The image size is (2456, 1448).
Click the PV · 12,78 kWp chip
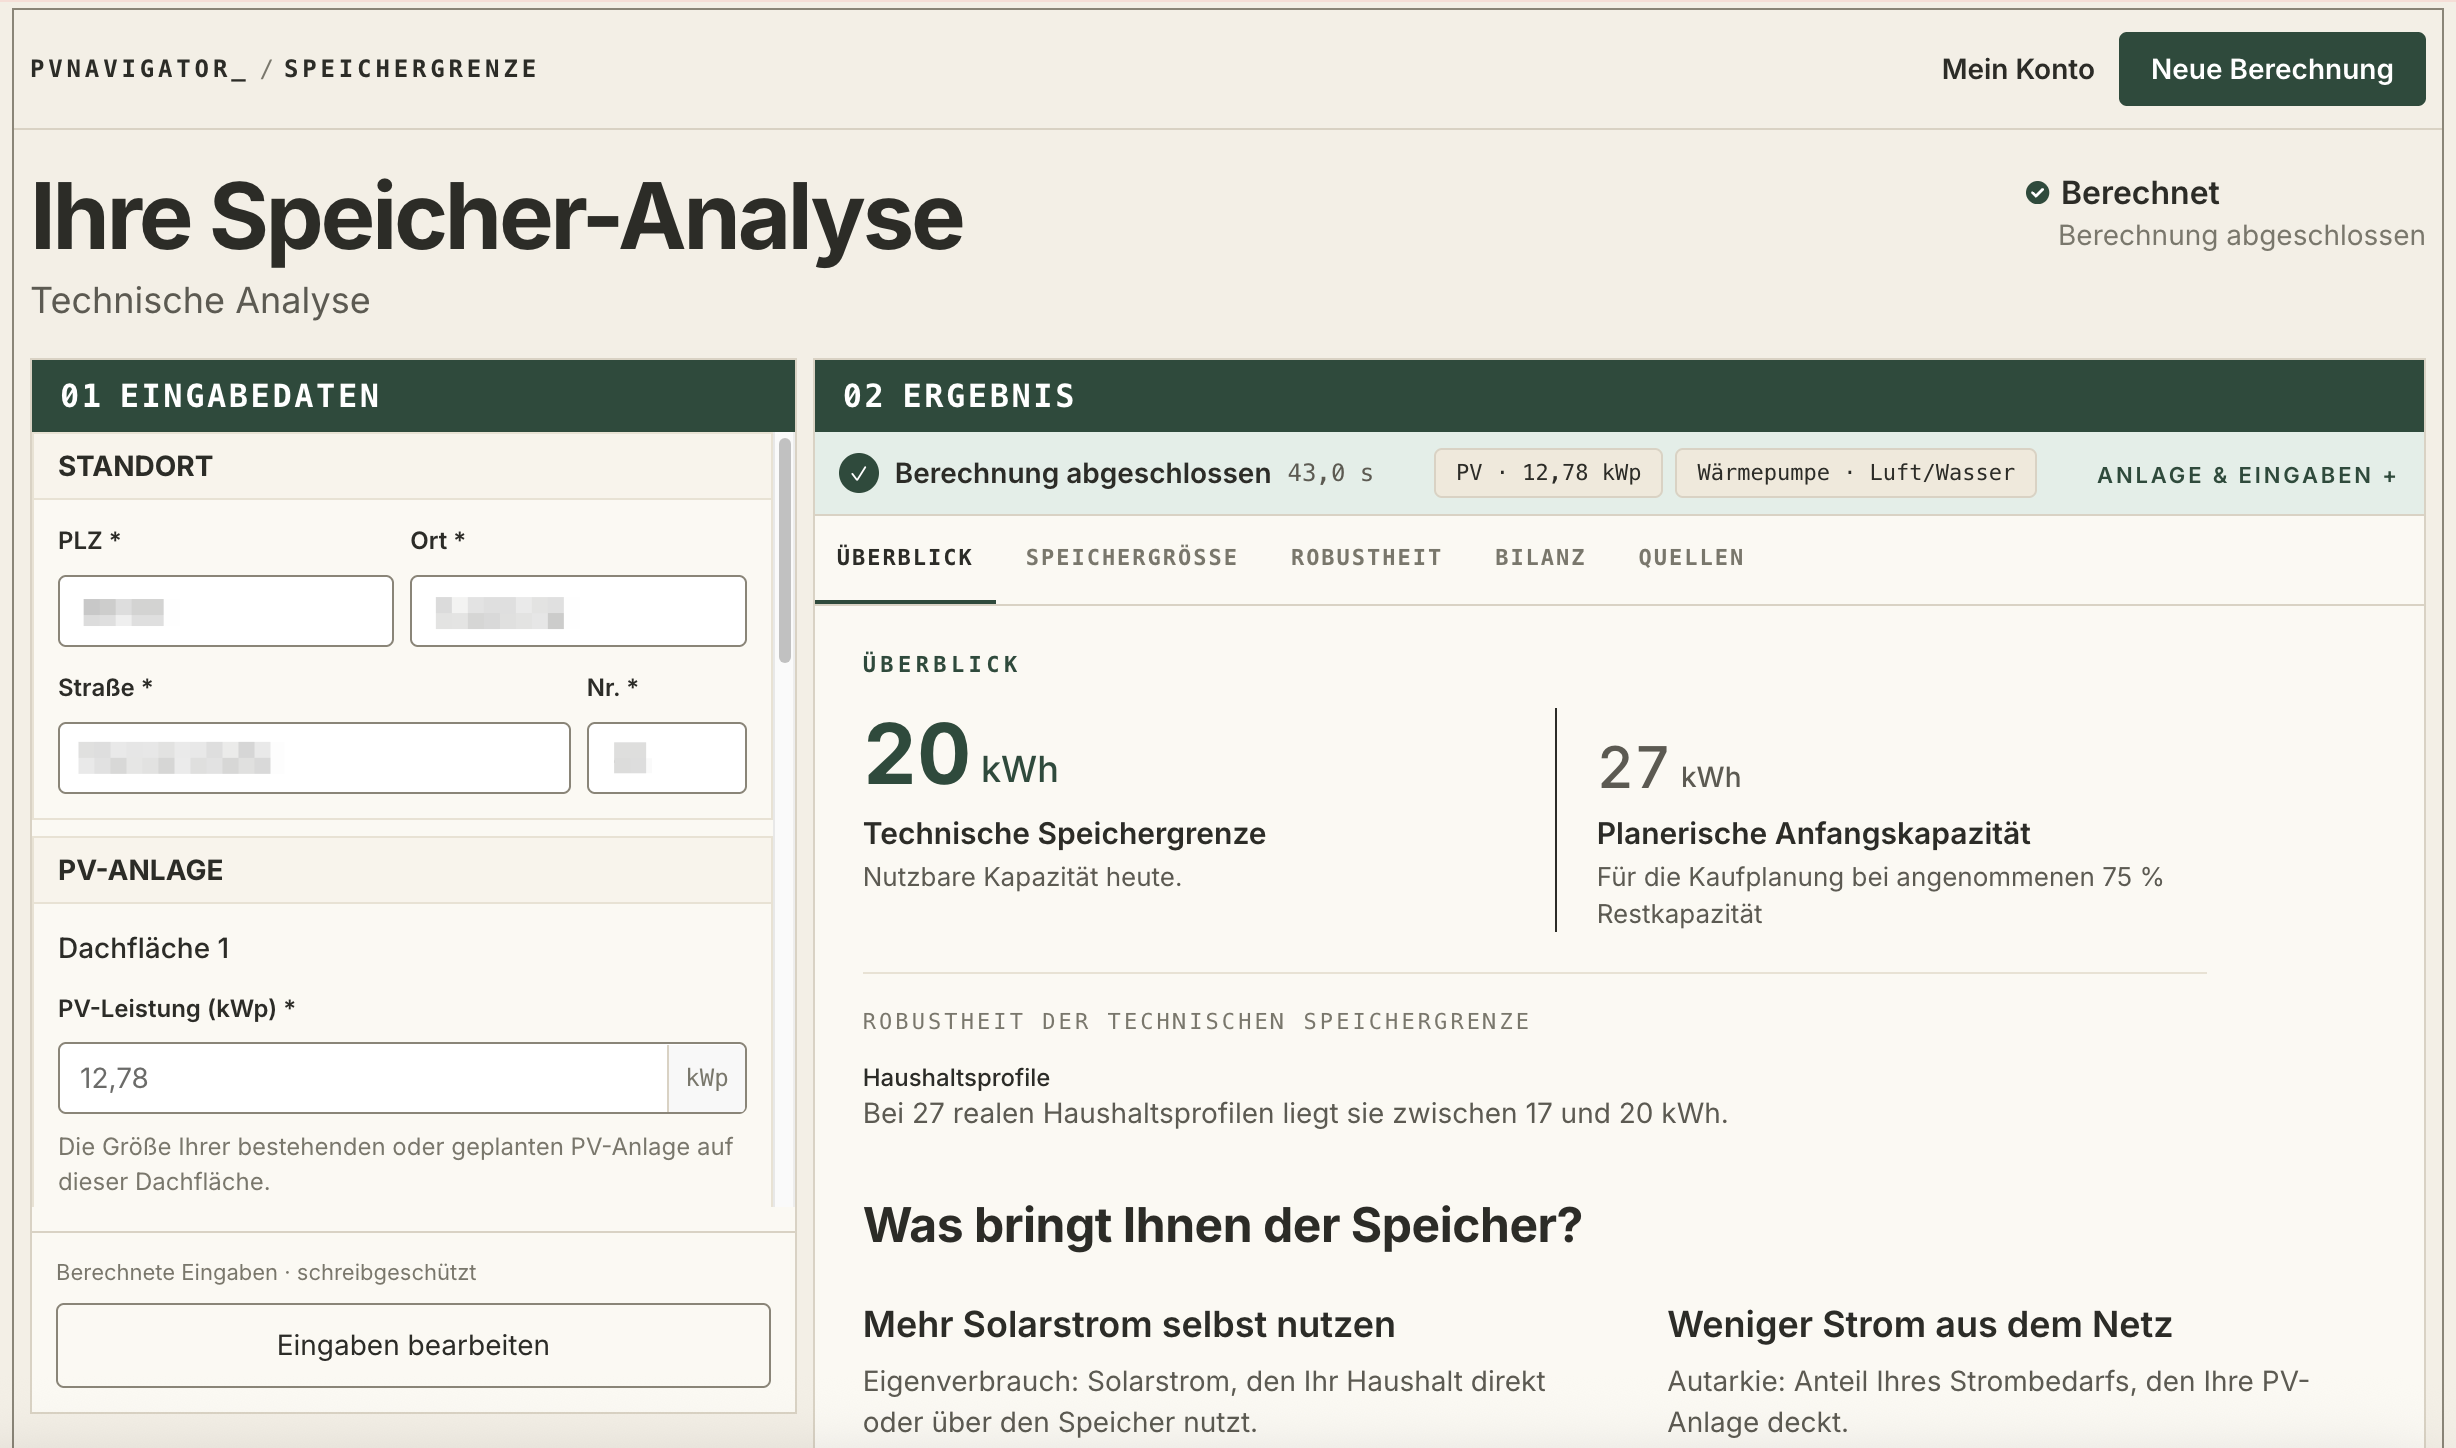[x=1548, y=473]
